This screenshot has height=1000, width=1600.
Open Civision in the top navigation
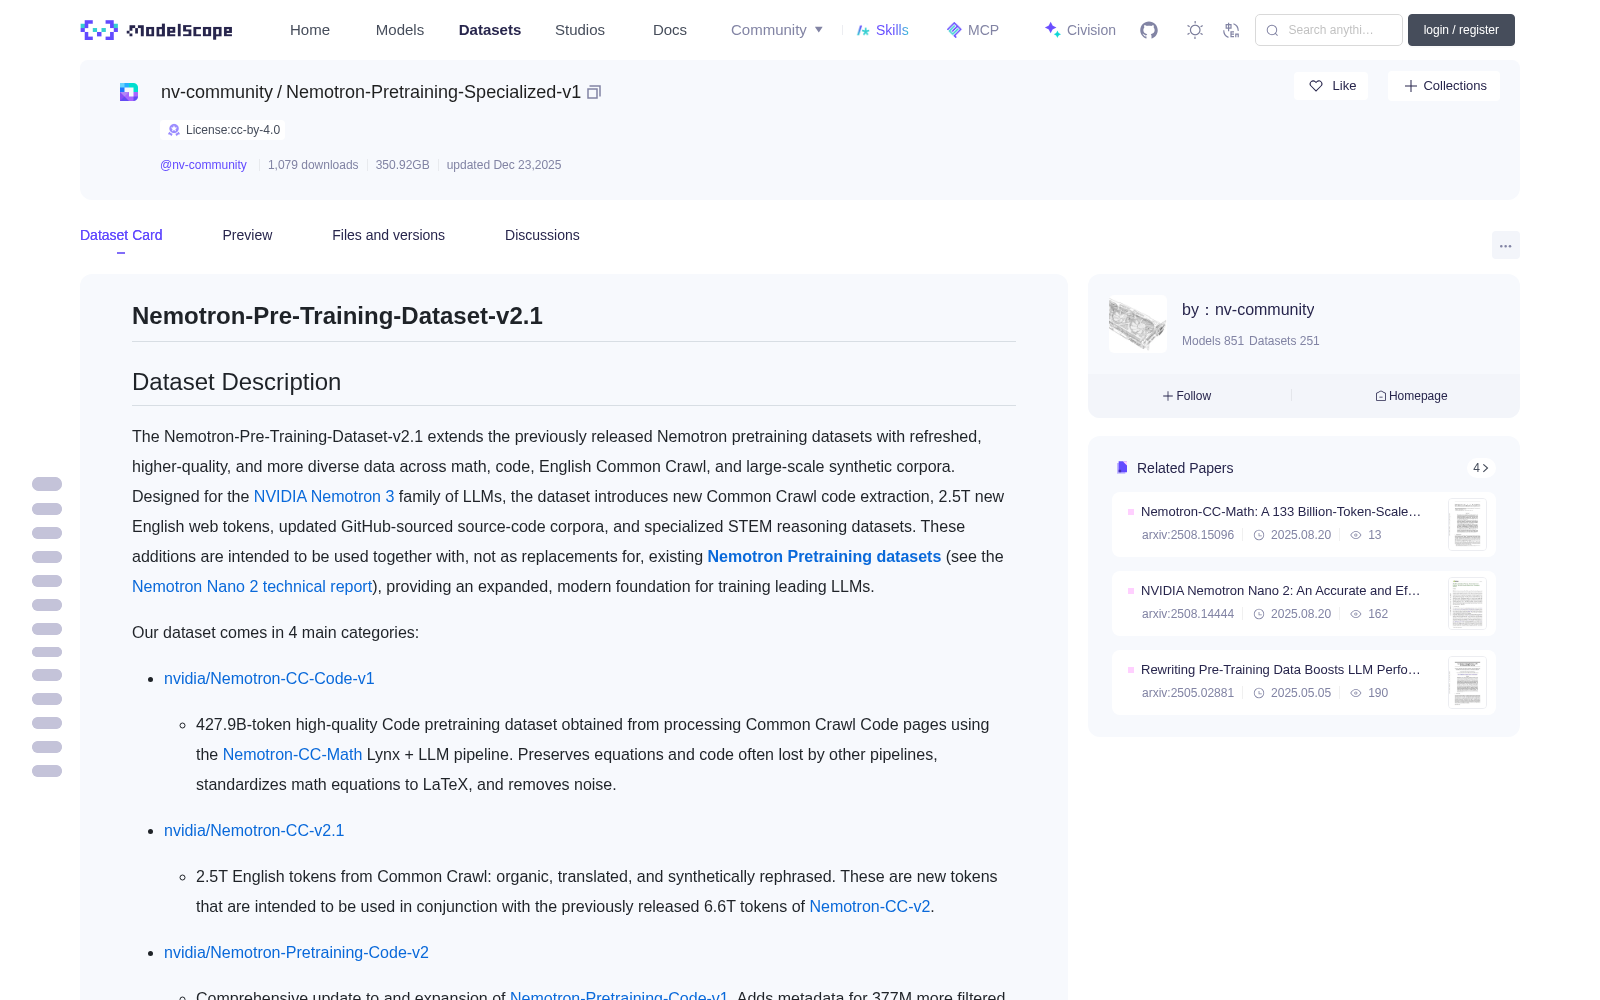1080,30
